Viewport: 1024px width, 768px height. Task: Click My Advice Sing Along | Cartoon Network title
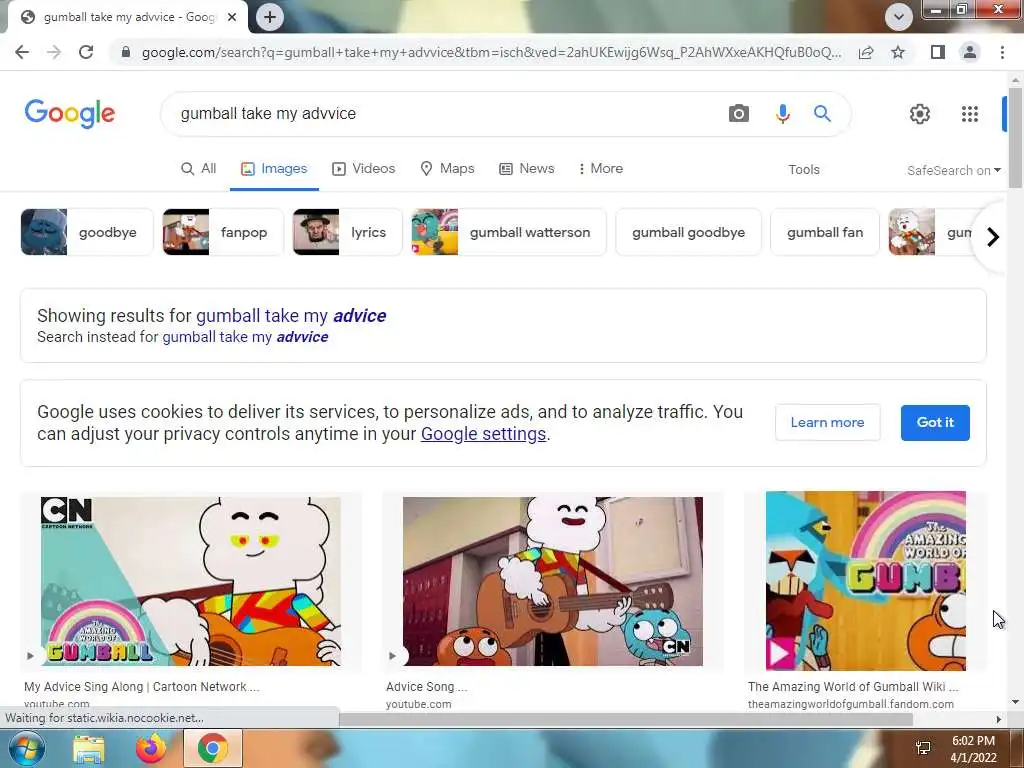tap(142, 687)
